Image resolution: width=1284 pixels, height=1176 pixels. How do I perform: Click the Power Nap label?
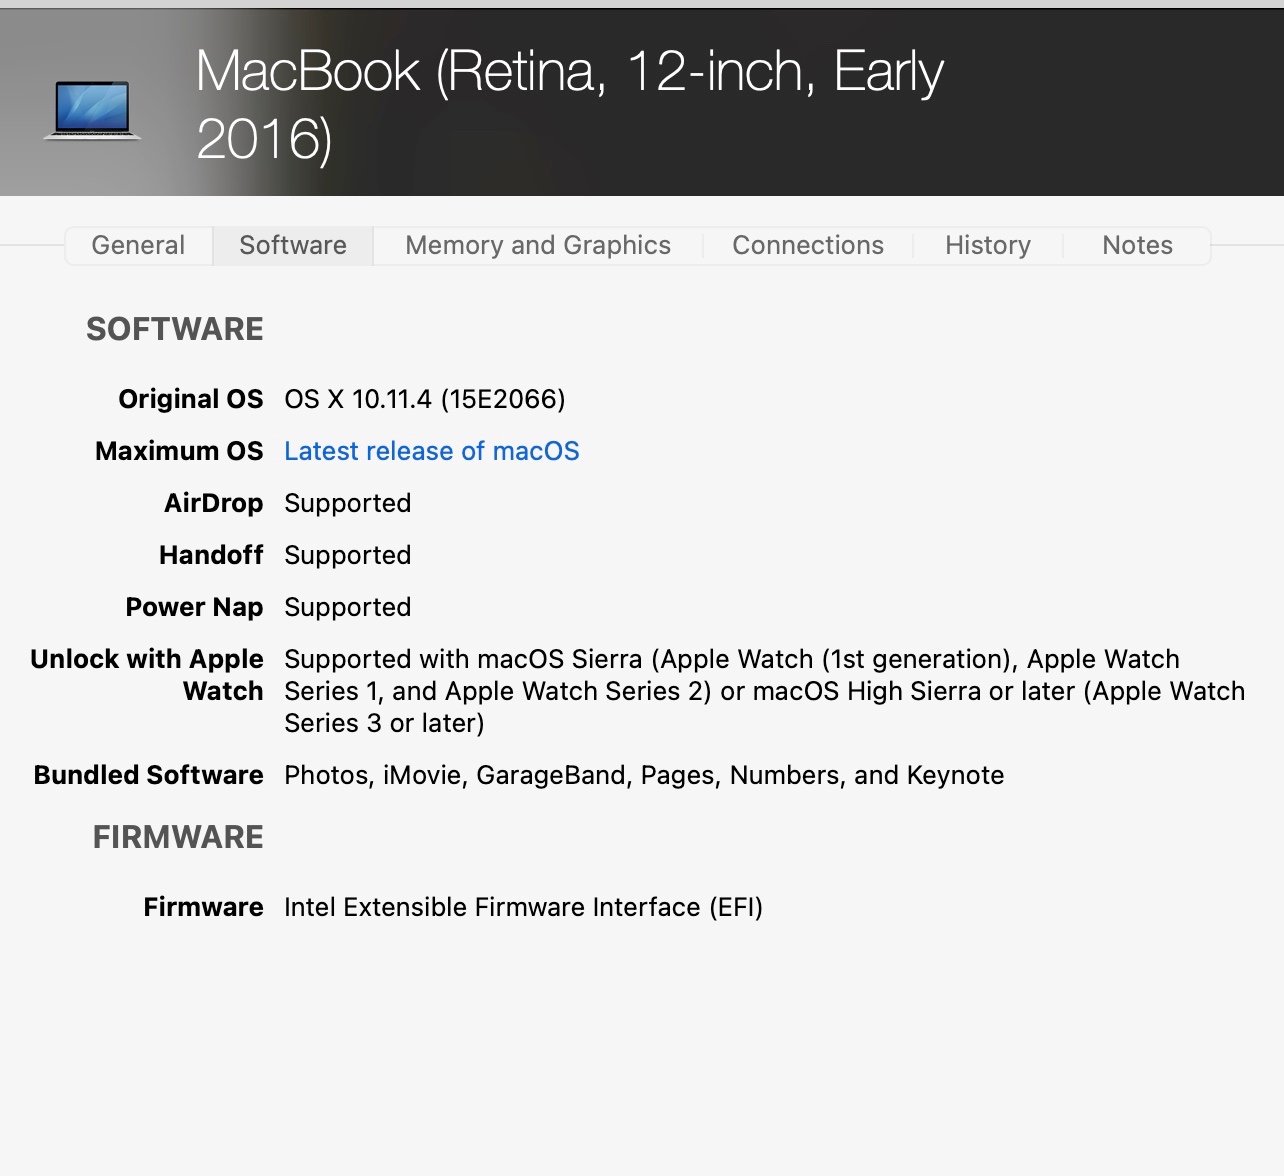coord(194,607)
